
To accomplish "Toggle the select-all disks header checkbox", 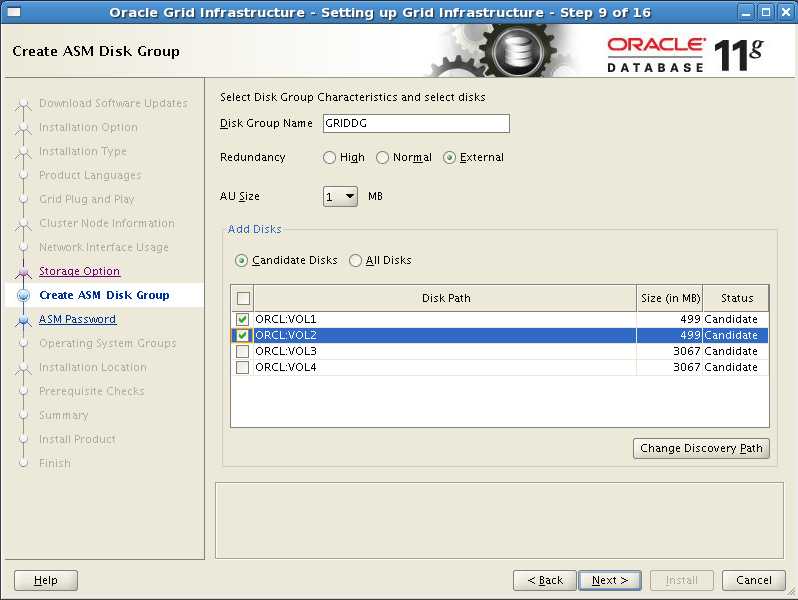I will [x=243, y=298].
